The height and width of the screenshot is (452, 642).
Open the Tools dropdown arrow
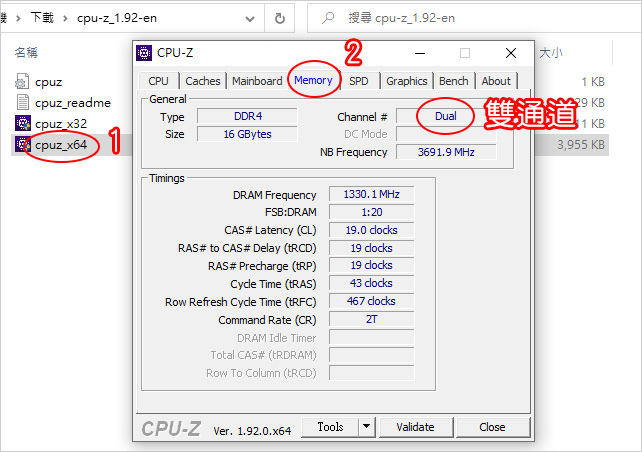[x=366, y=427]
